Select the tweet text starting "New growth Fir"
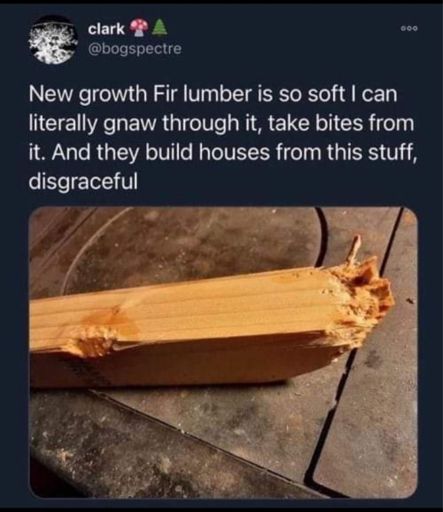This screenshot has width=443, height=512. pyautogui.click(x=221, y=137)
